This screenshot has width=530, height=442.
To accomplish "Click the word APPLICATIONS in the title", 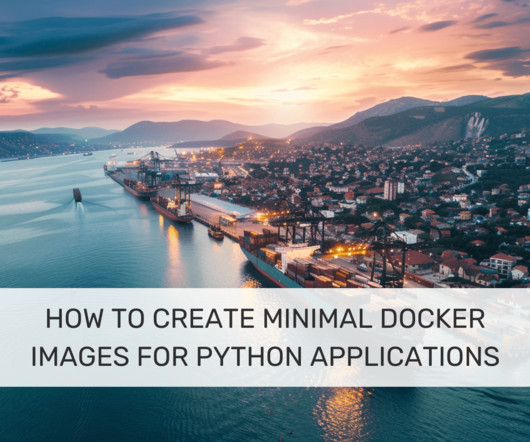I will 405,356.
